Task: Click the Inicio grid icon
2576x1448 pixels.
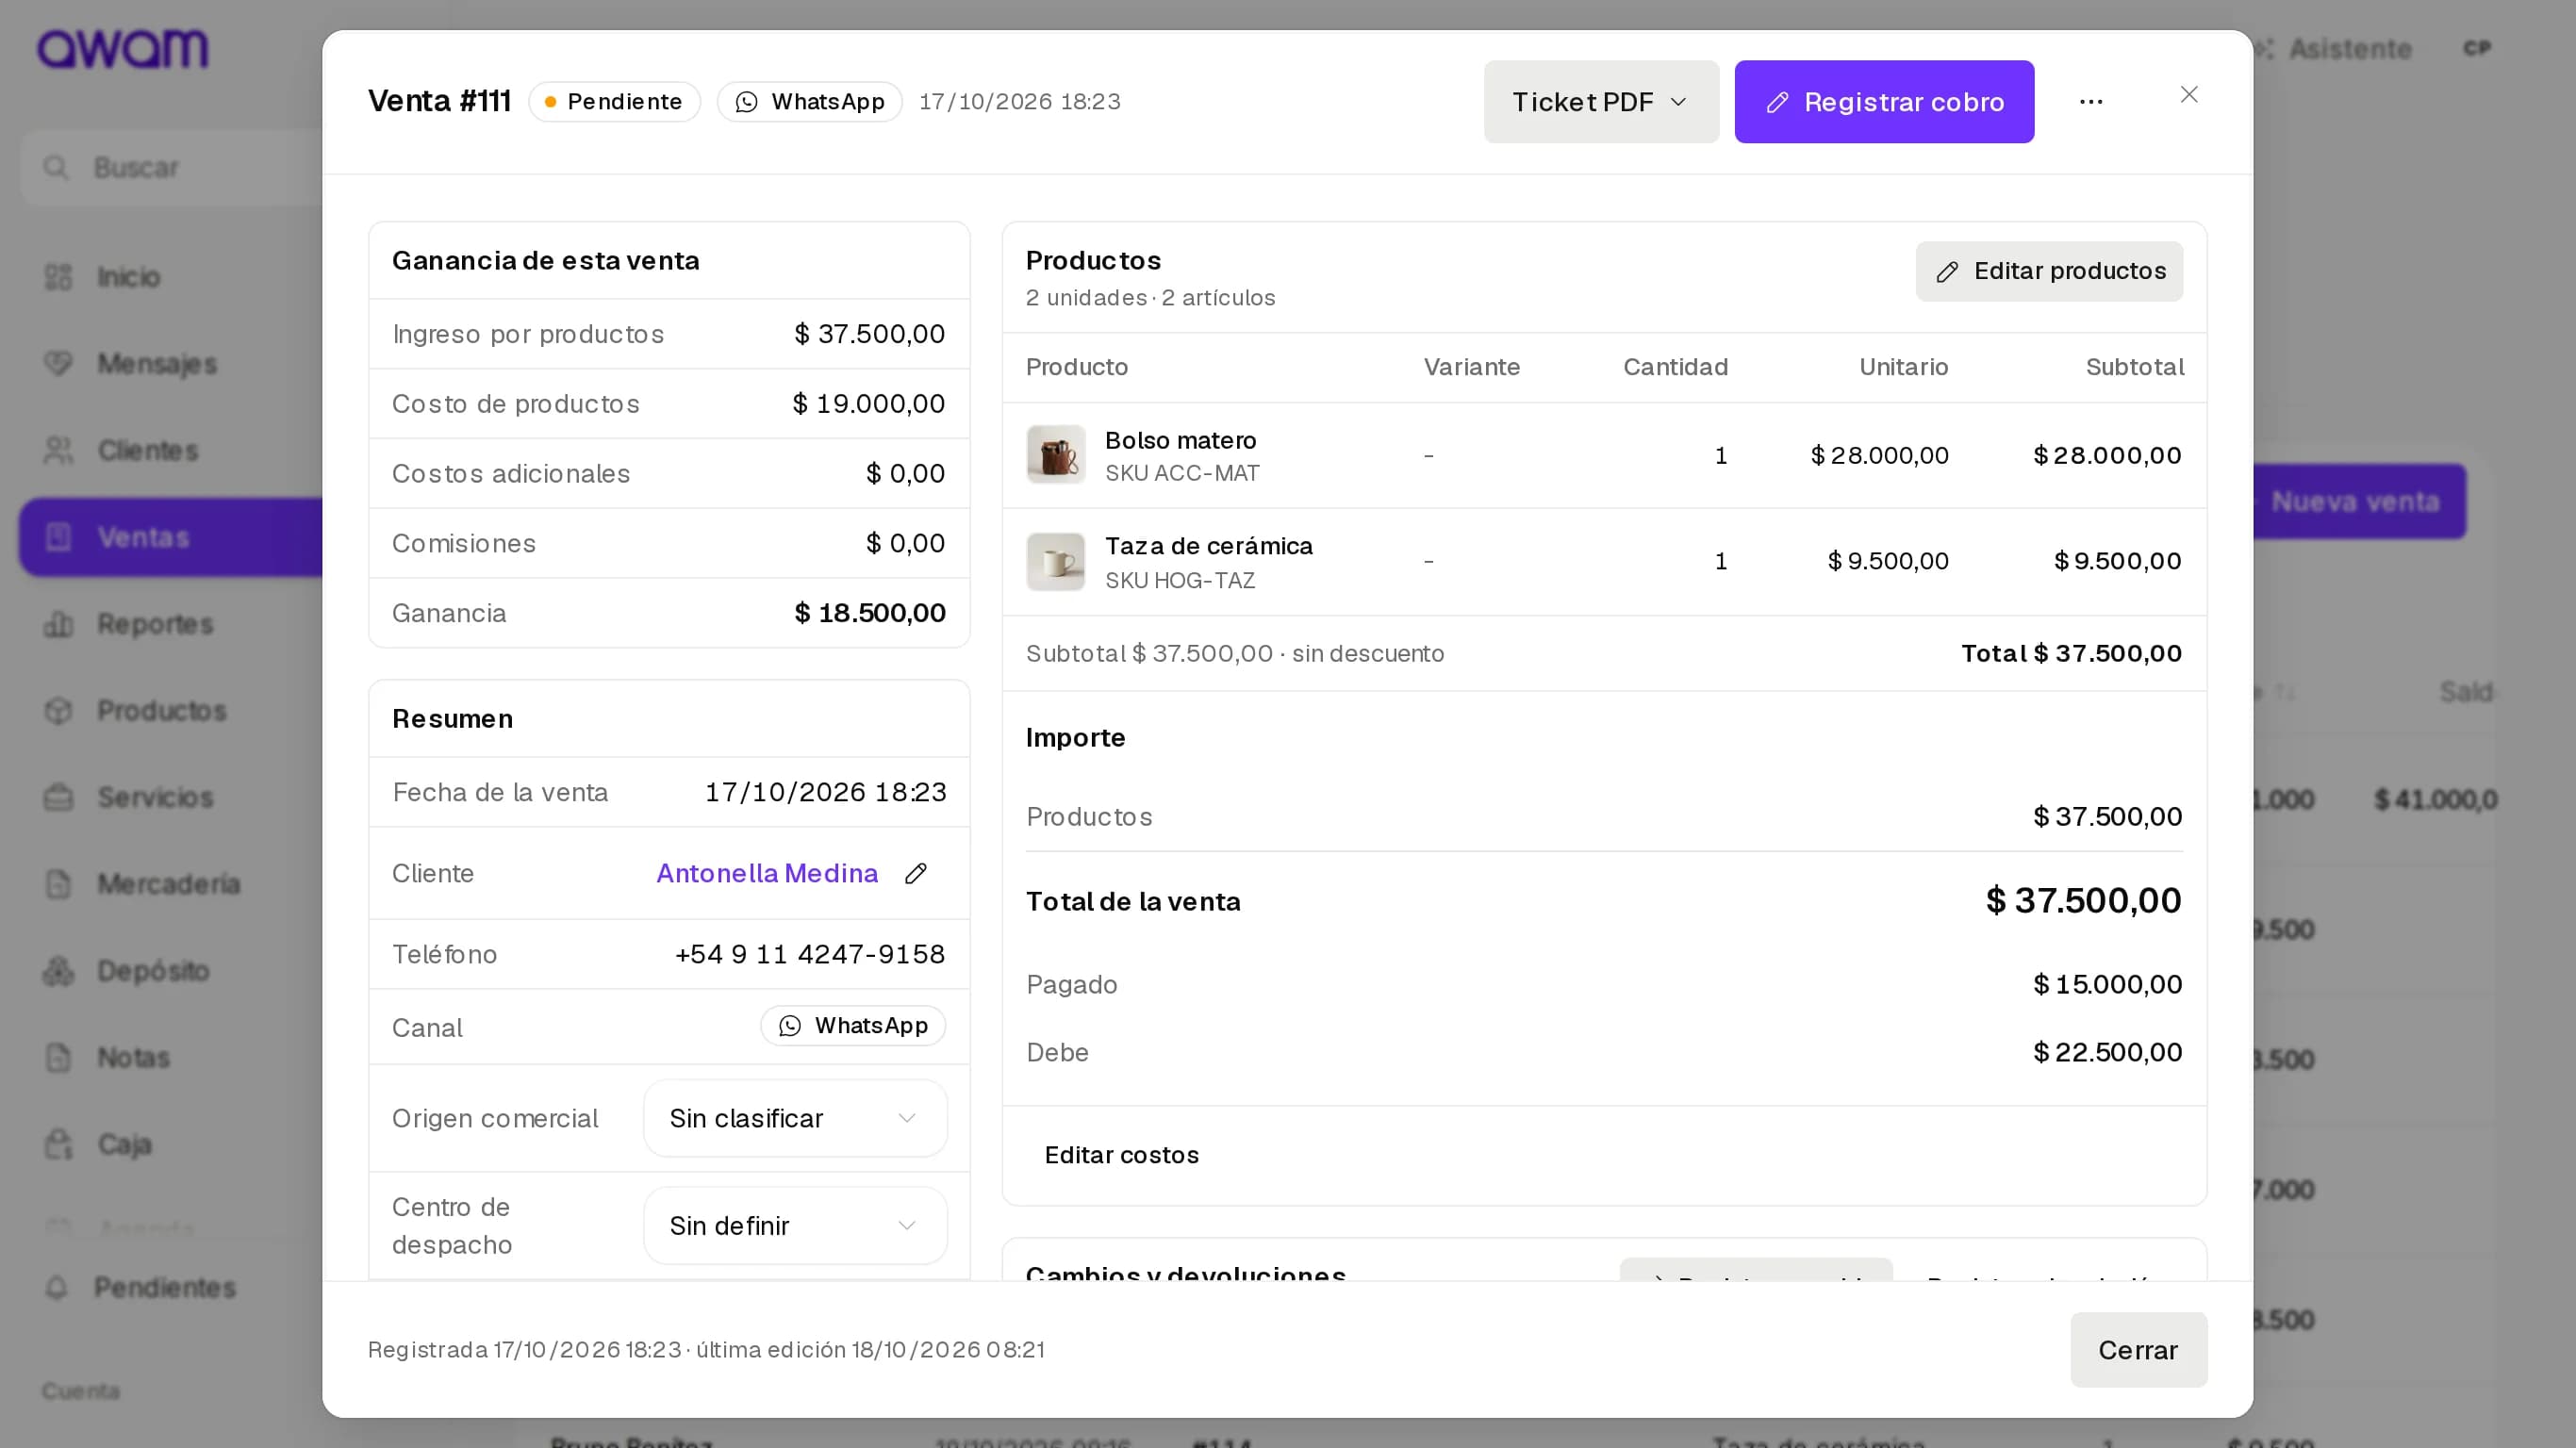Action: (59, 277)
